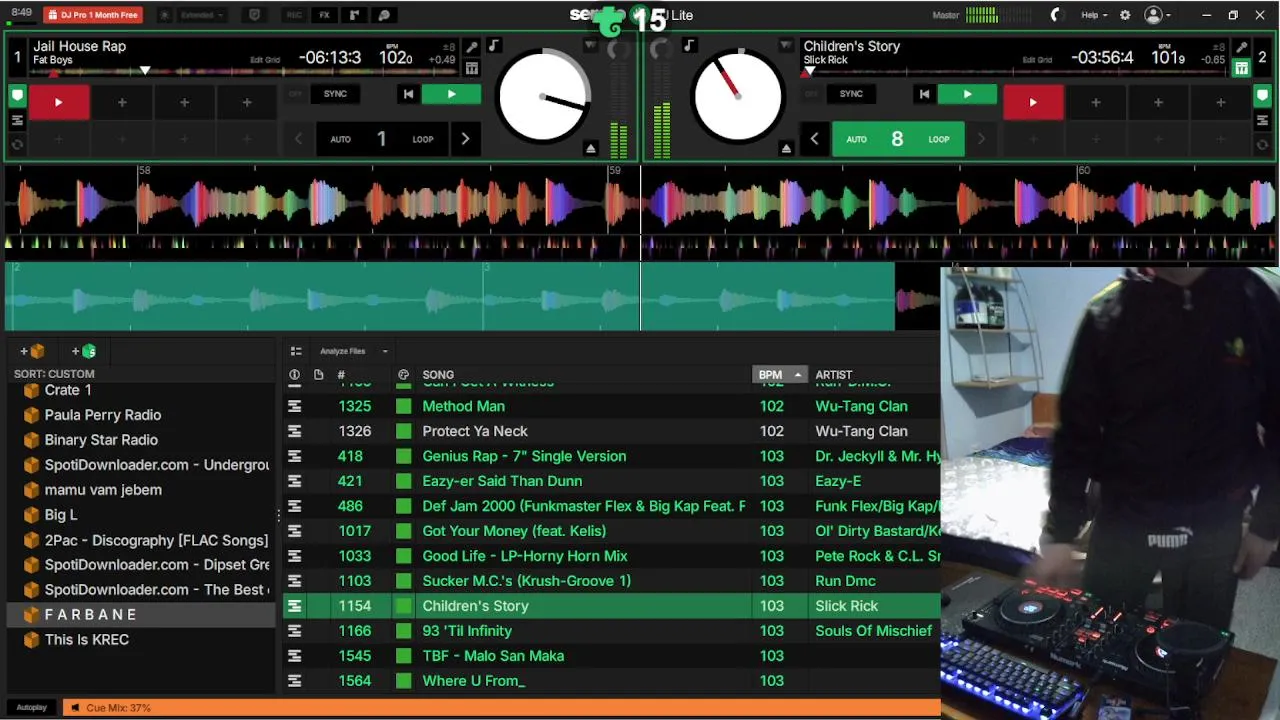The width and height of the screenshot is (1280, 720).
Task: Select the 93 'Til Infinity track row
Action: pyautogui.click(x=612, y=631)
